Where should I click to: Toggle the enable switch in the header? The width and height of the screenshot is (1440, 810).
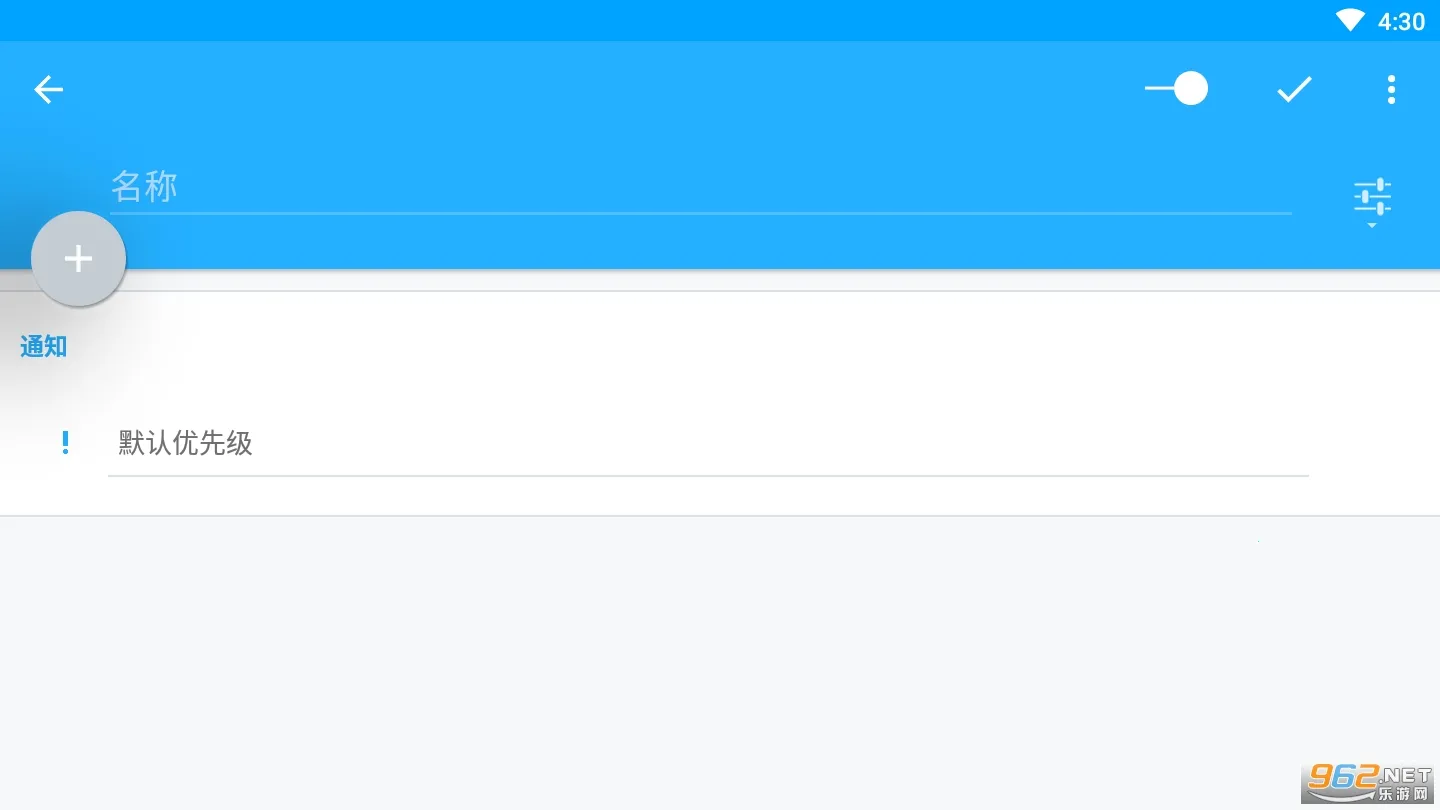1176,89
